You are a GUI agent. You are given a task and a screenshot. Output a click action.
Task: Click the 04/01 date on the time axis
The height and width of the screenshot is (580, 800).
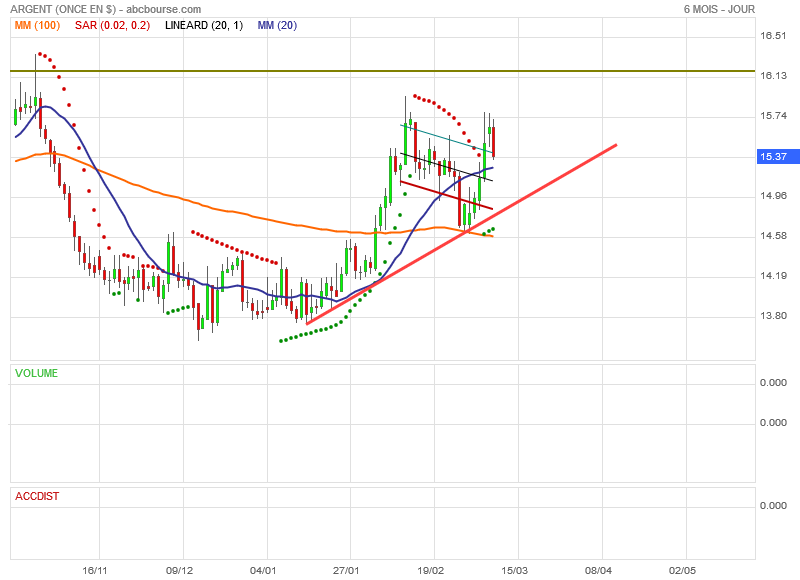(x=263, y=570)
